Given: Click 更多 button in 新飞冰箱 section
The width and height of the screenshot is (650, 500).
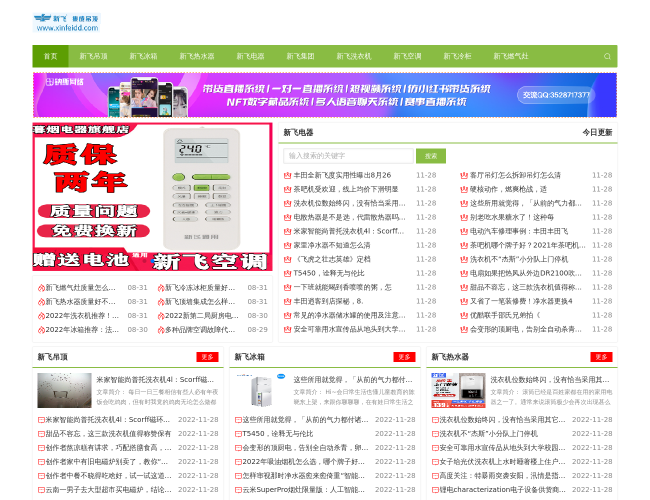Looking at the screenshot, I should (405, 357).
